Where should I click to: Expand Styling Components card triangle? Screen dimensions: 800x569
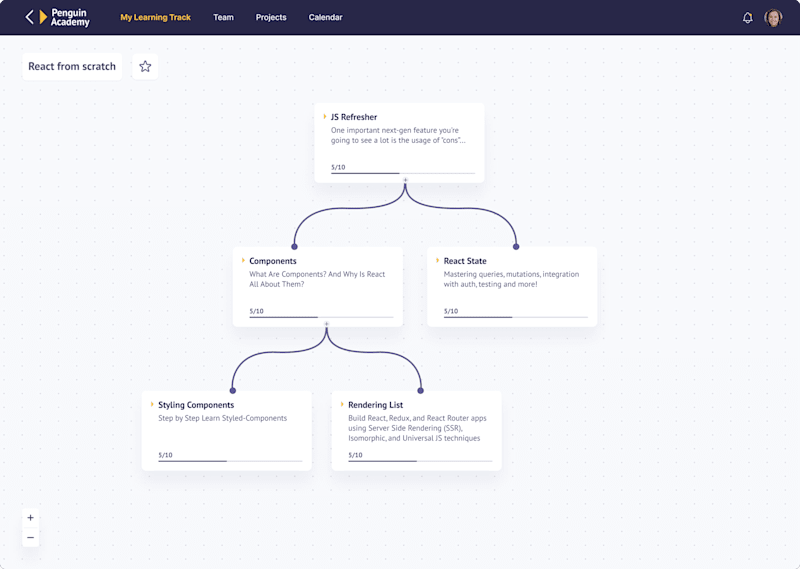coord(152,404)
